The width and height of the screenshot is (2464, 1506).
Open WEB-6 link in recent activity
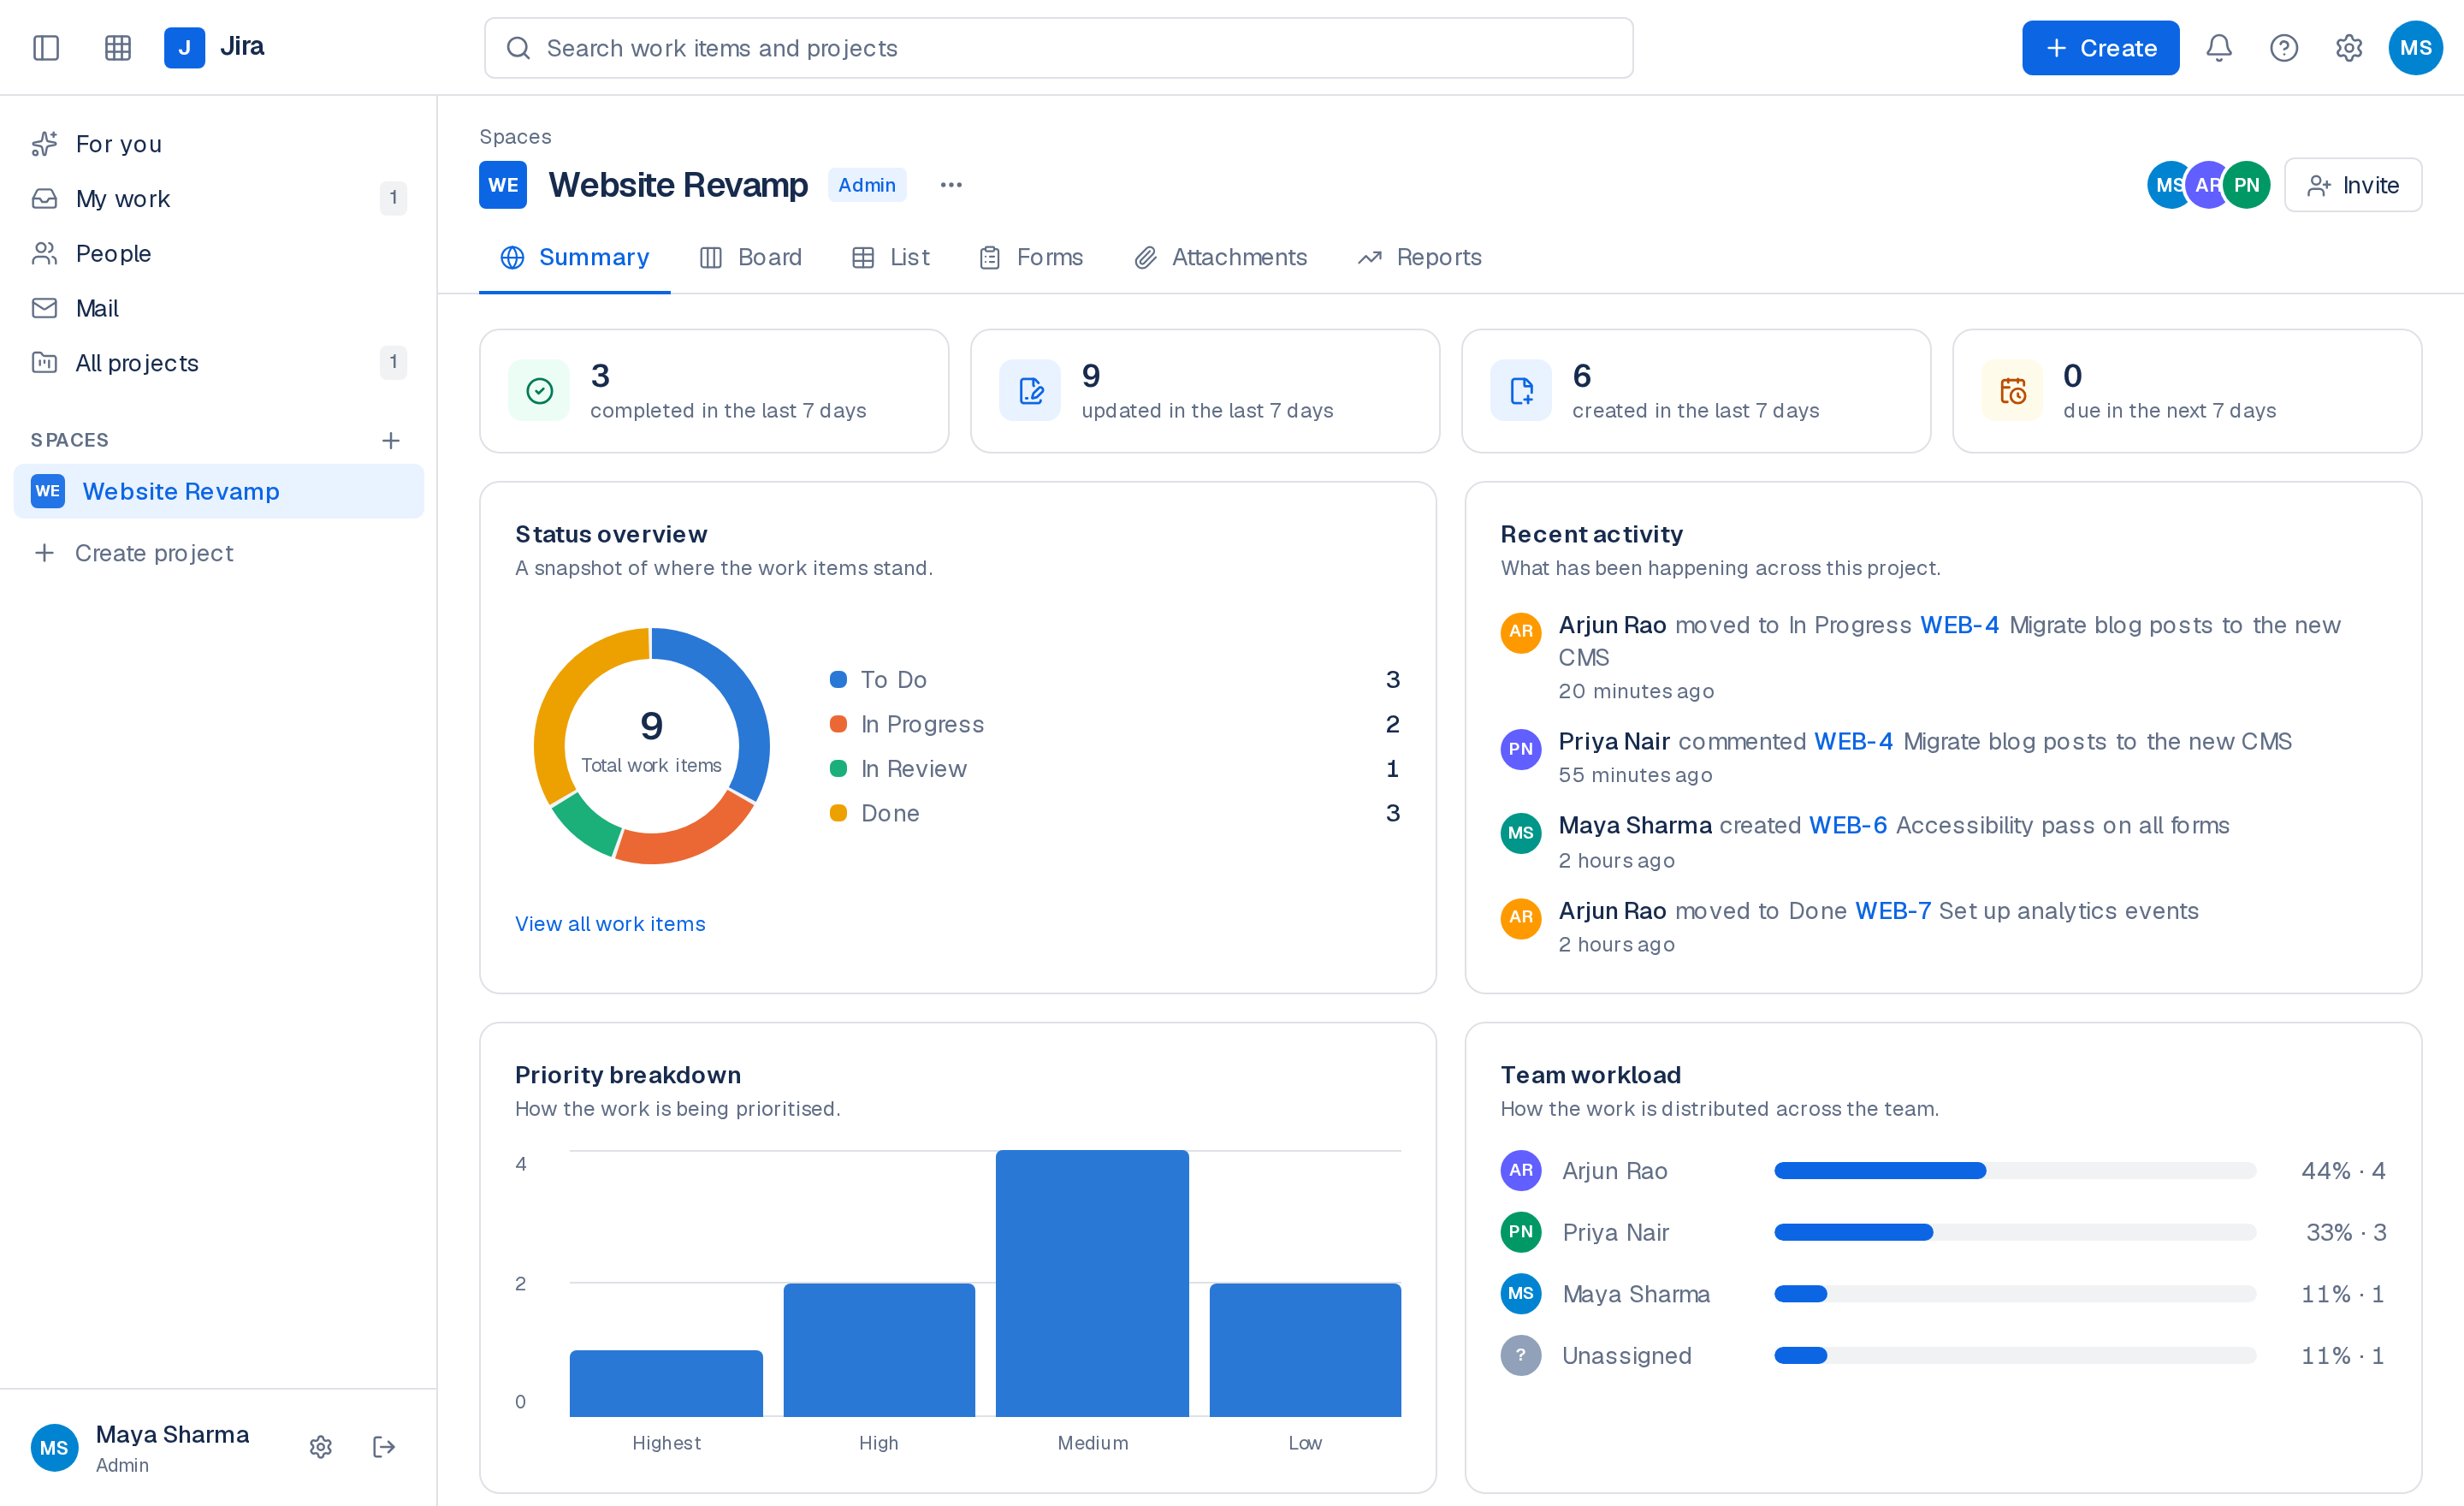click(1848, 825)
